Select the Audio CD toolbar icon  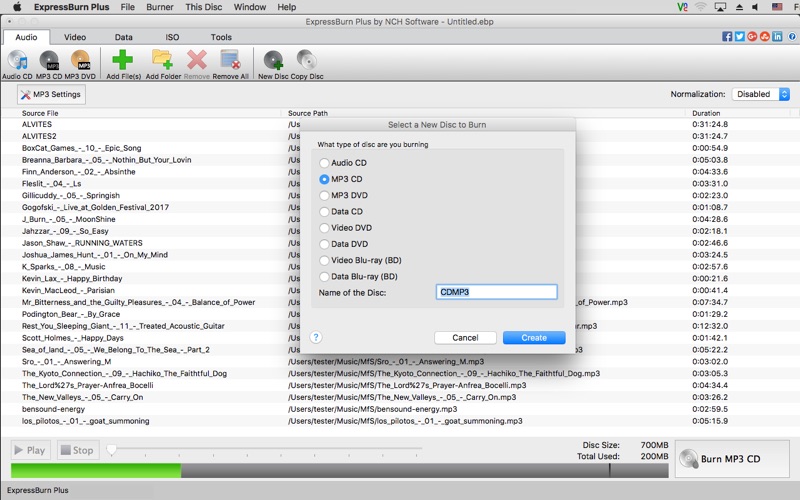point(17,65)
